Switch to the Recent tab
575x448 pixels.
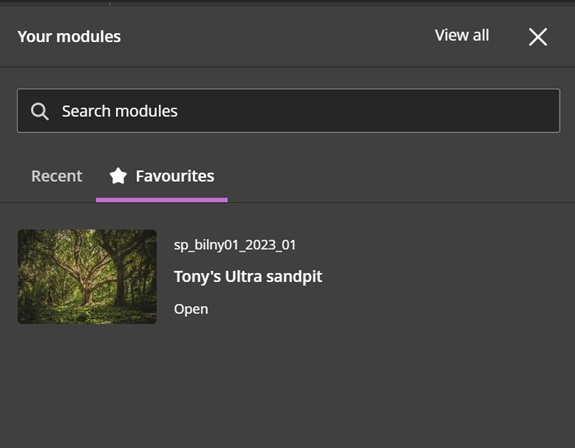click(x=56, y=176)
